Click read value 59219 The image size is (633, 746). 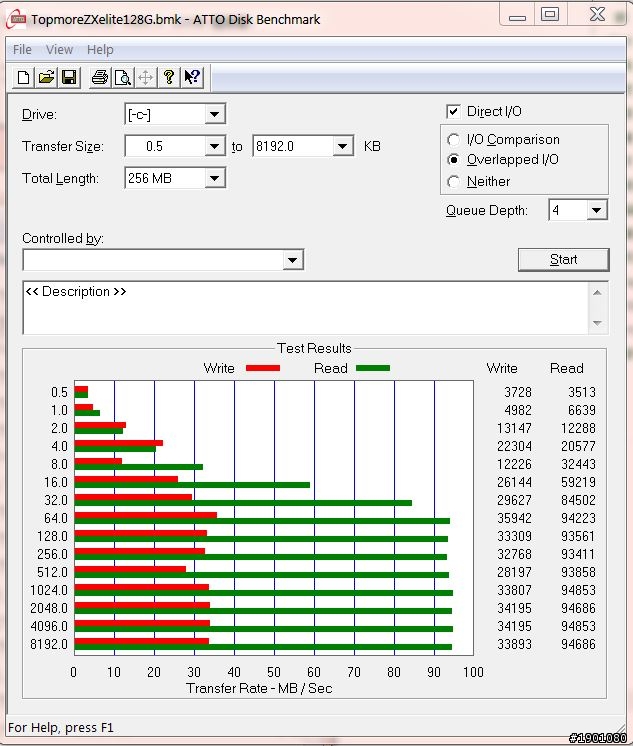[x=578, y=482]
